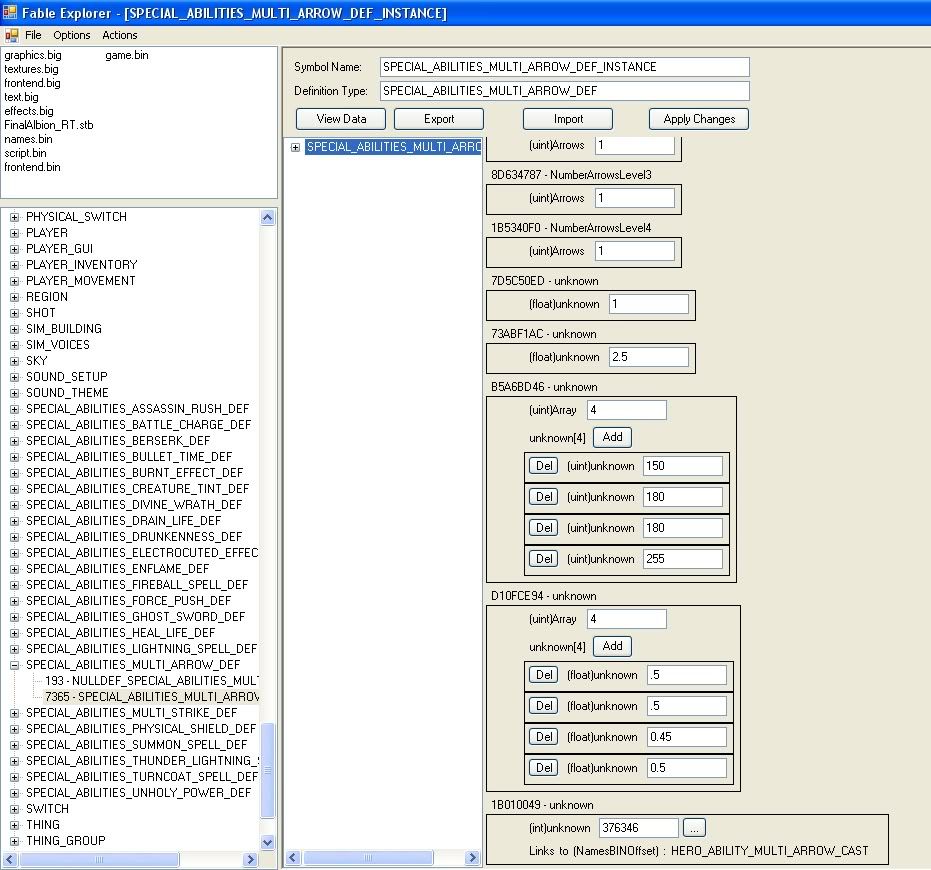Viewport: 931px width, 870px height.
Task: Click the ellipsis browse button next to 376346
Action: [x=694, y=827]
